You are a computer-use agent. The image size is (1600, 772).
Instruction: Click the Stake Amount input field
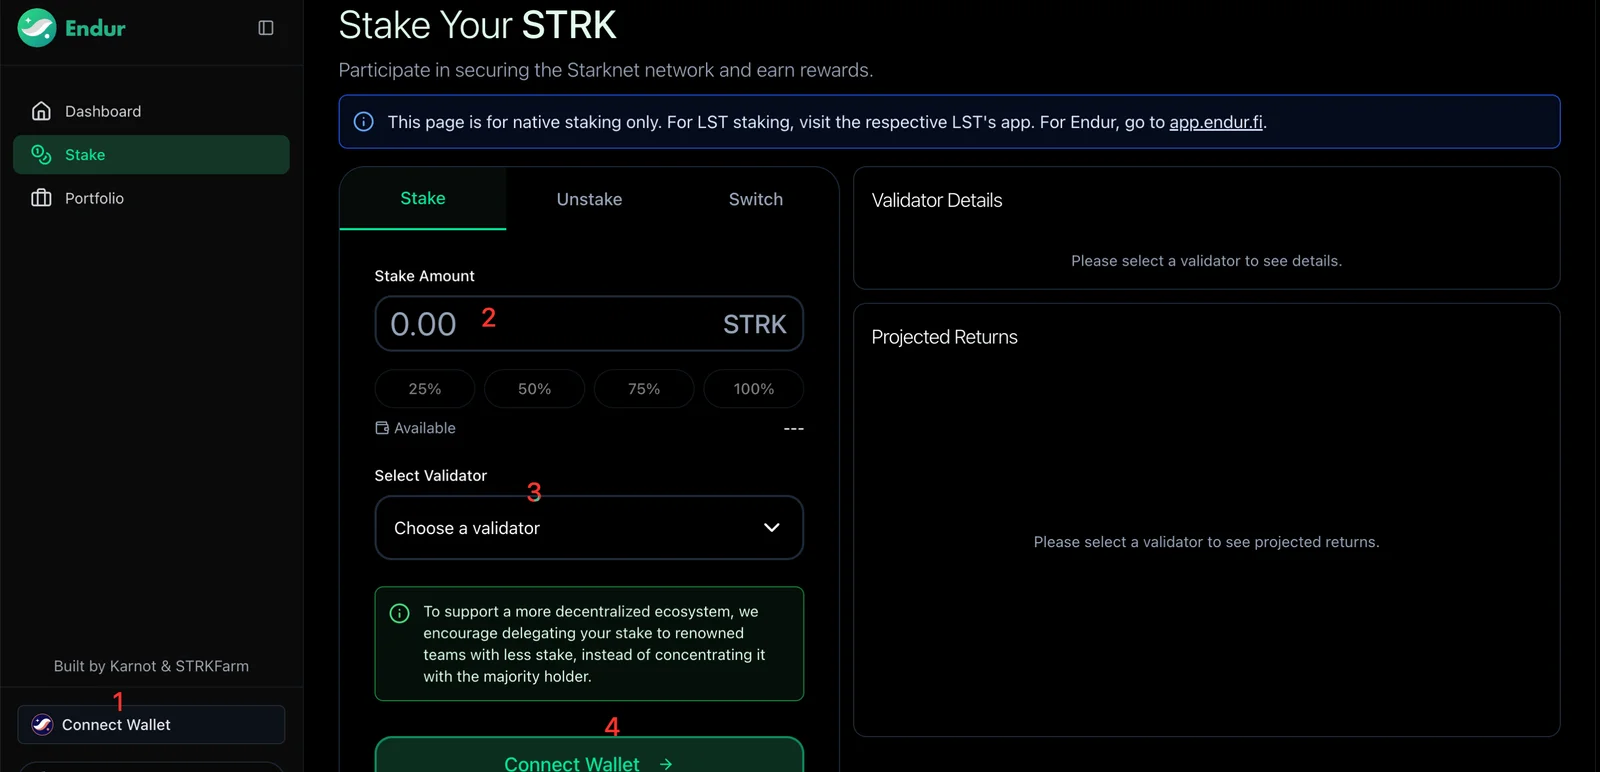click(589, 324)
